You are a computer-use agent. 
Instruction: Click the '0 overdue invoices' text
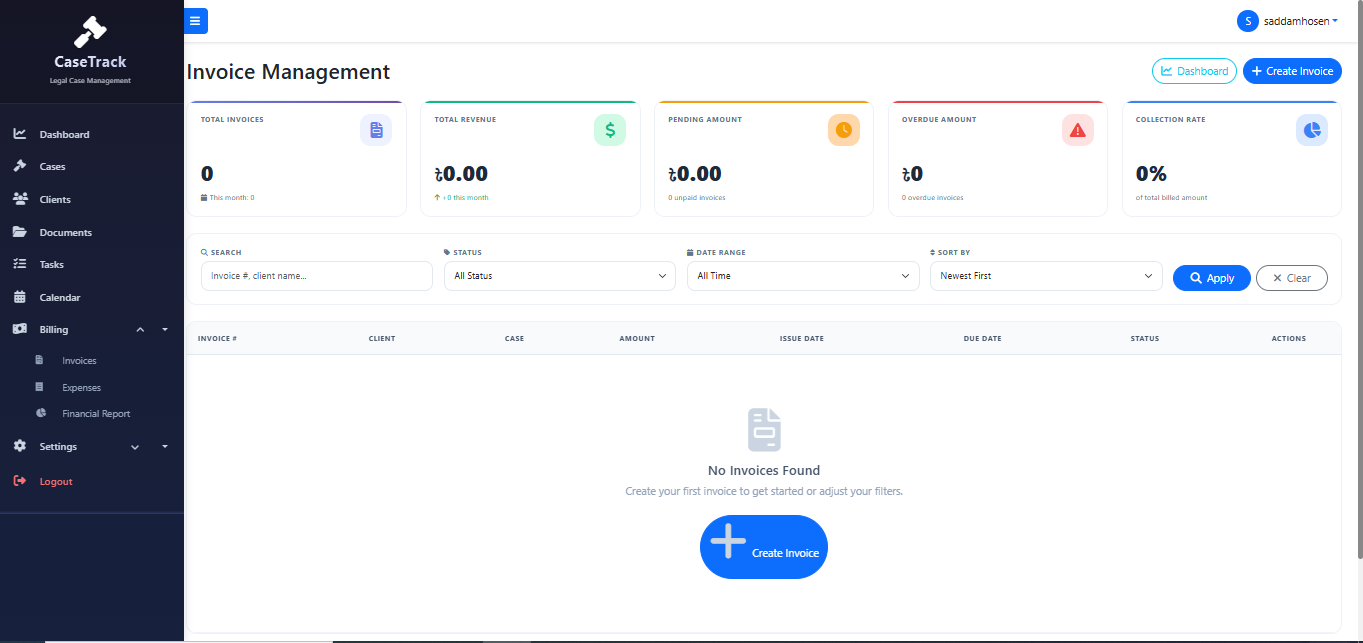coord(933,198)
